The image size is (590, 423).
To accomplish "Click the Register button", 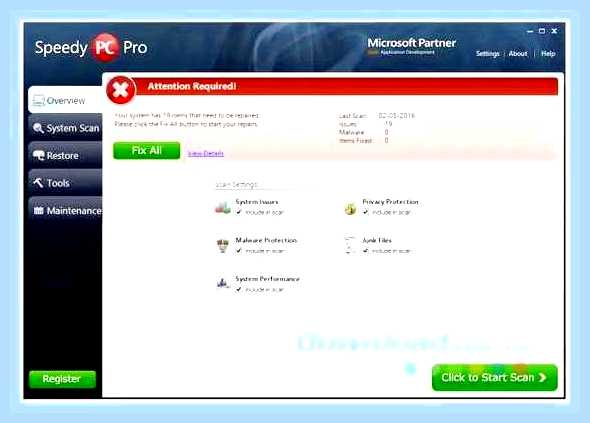I will [62, 379].
